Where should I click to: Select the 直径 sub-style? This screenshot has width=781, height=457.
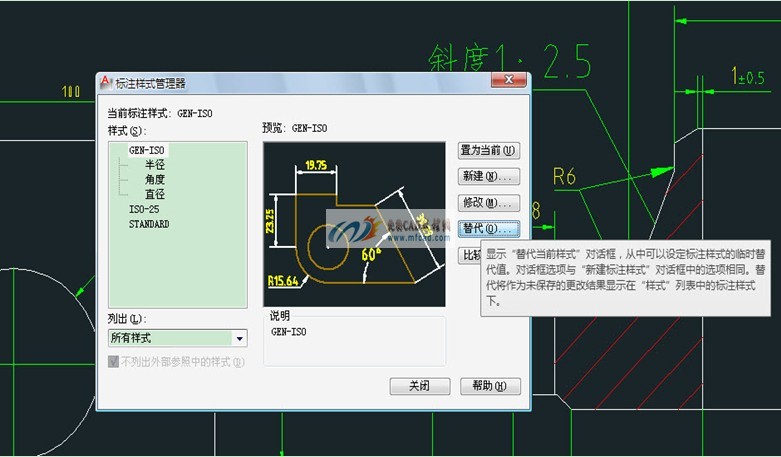(155, 194)
